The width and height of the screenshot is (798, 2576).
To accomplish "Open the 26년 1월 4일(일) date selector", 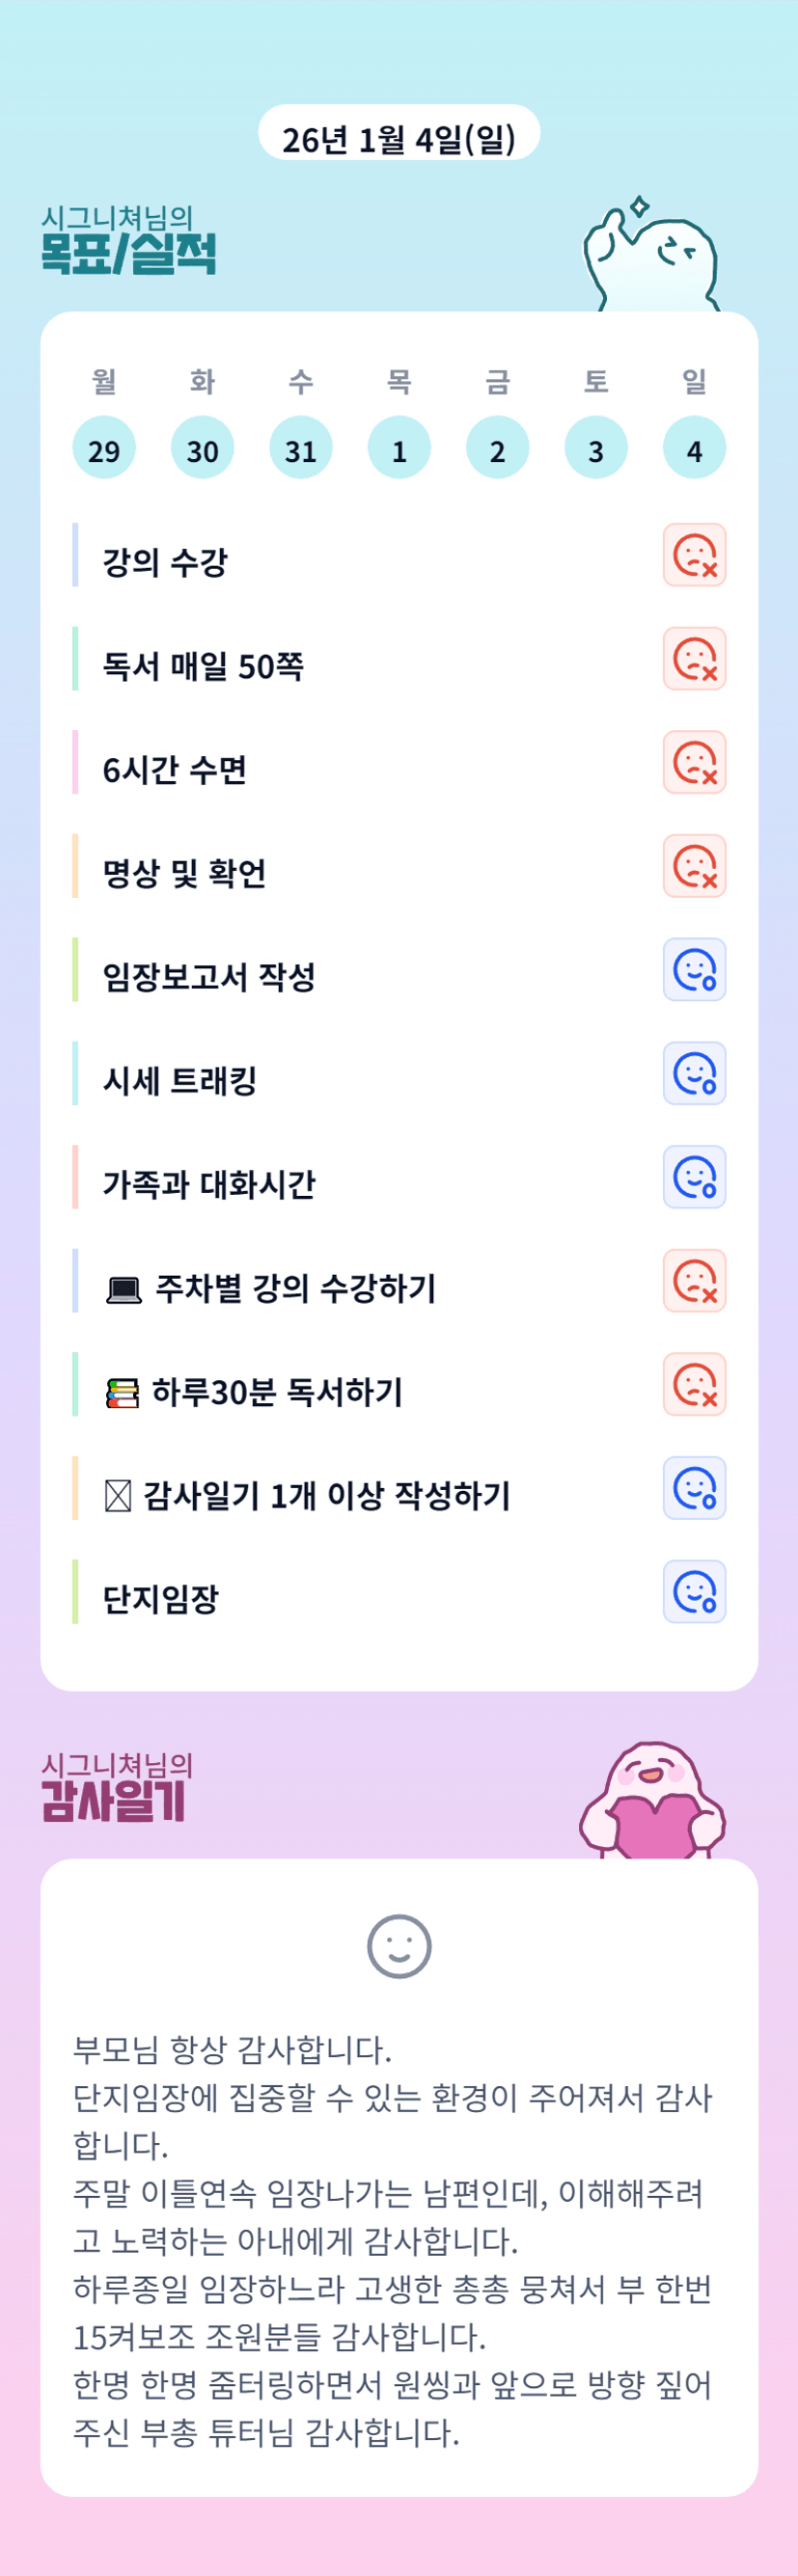I will click(399, 136).
